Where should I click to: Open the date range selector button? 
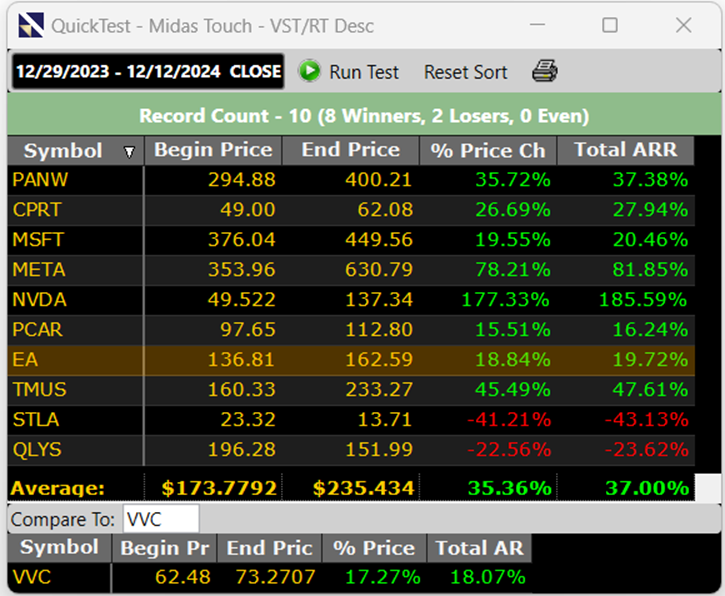coord(147,72)
